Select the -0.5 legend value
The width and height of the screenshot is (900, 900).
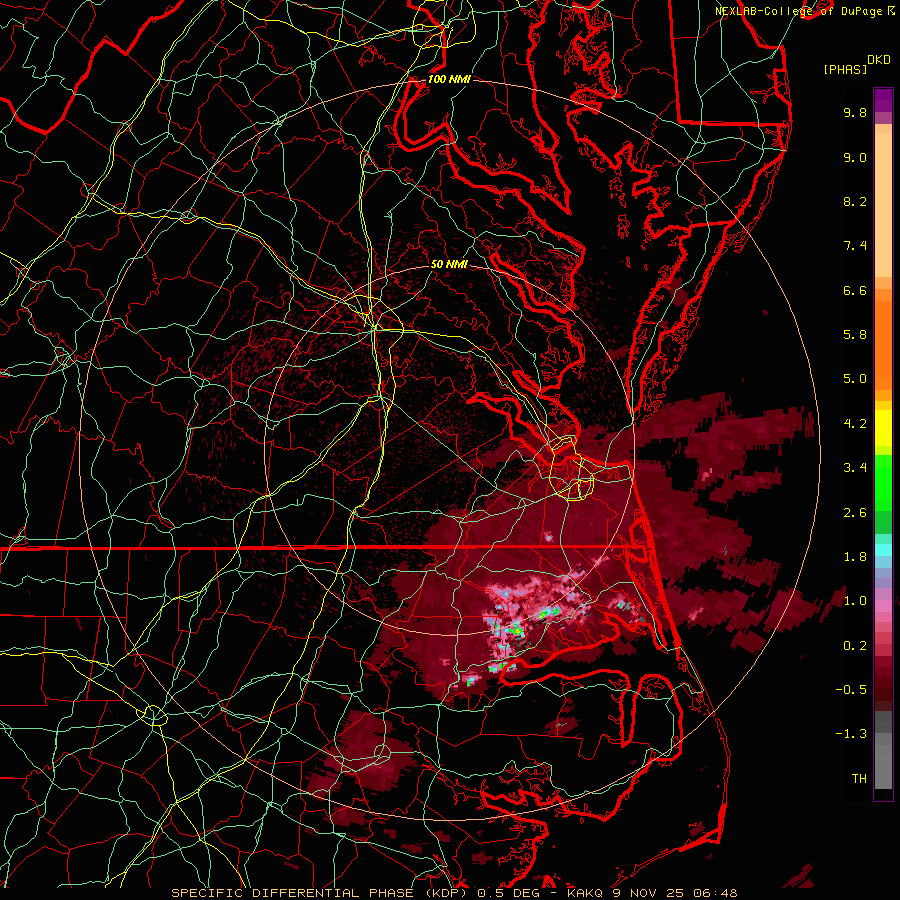[x=851, y=690]
